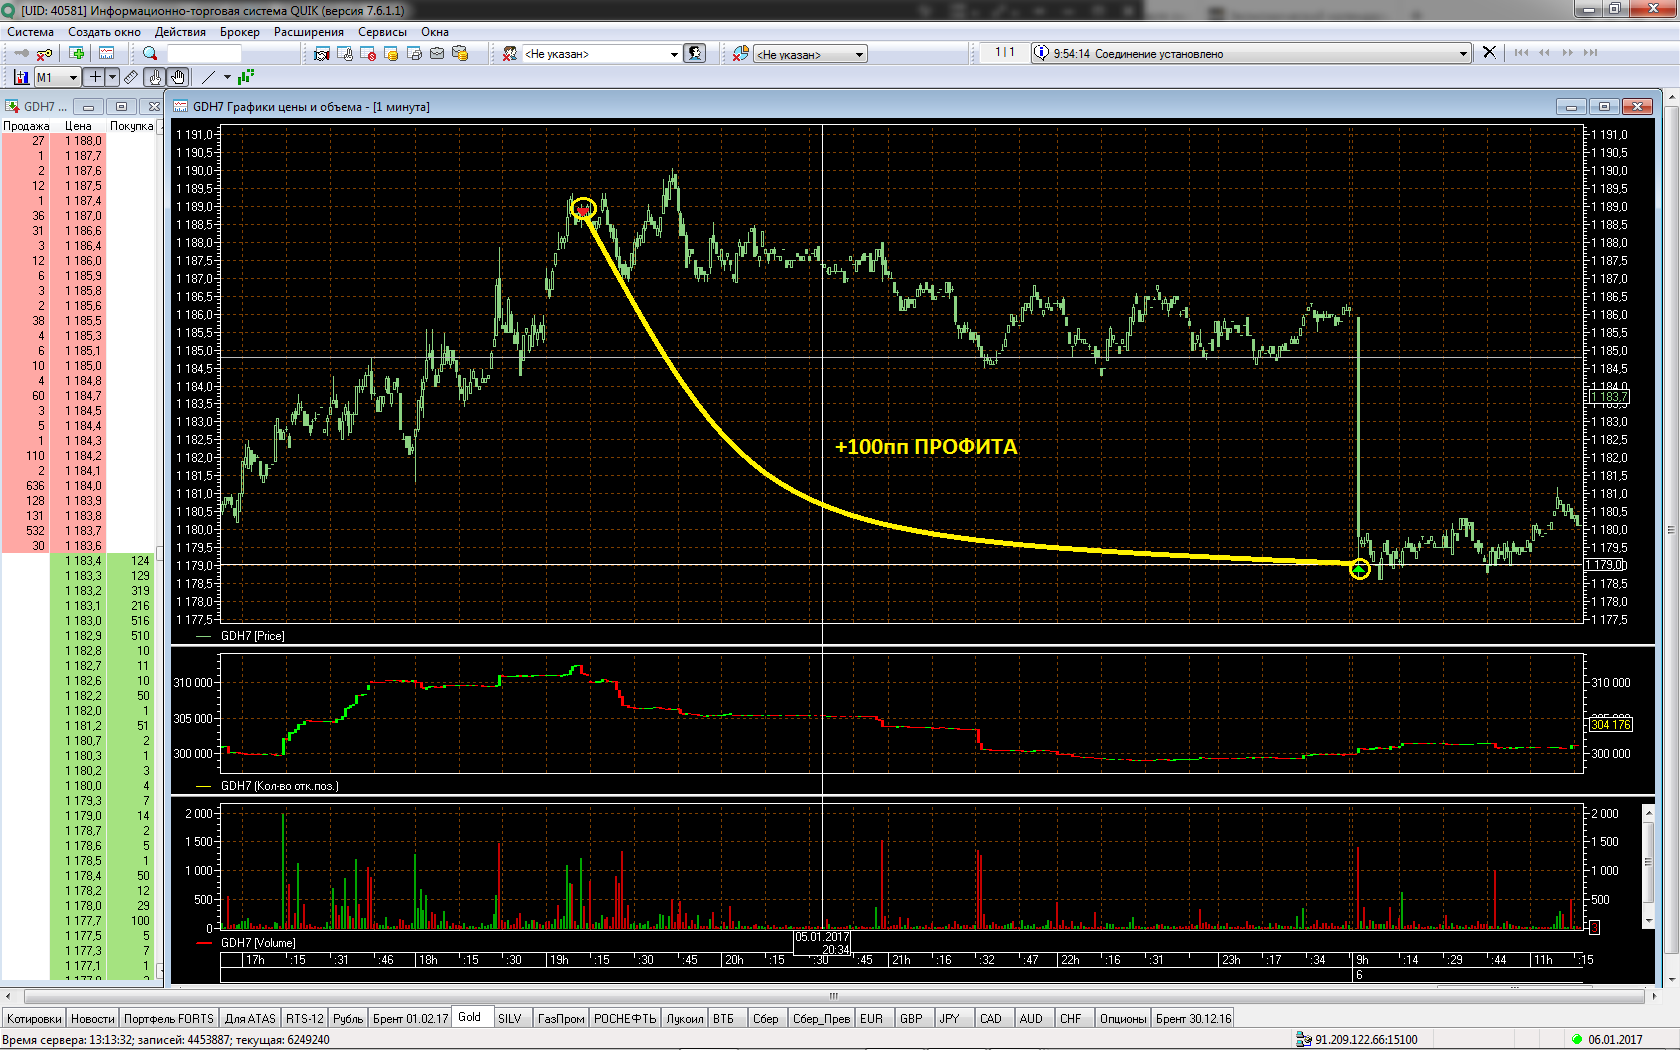Open the Расширения menu

click(309, 32)
